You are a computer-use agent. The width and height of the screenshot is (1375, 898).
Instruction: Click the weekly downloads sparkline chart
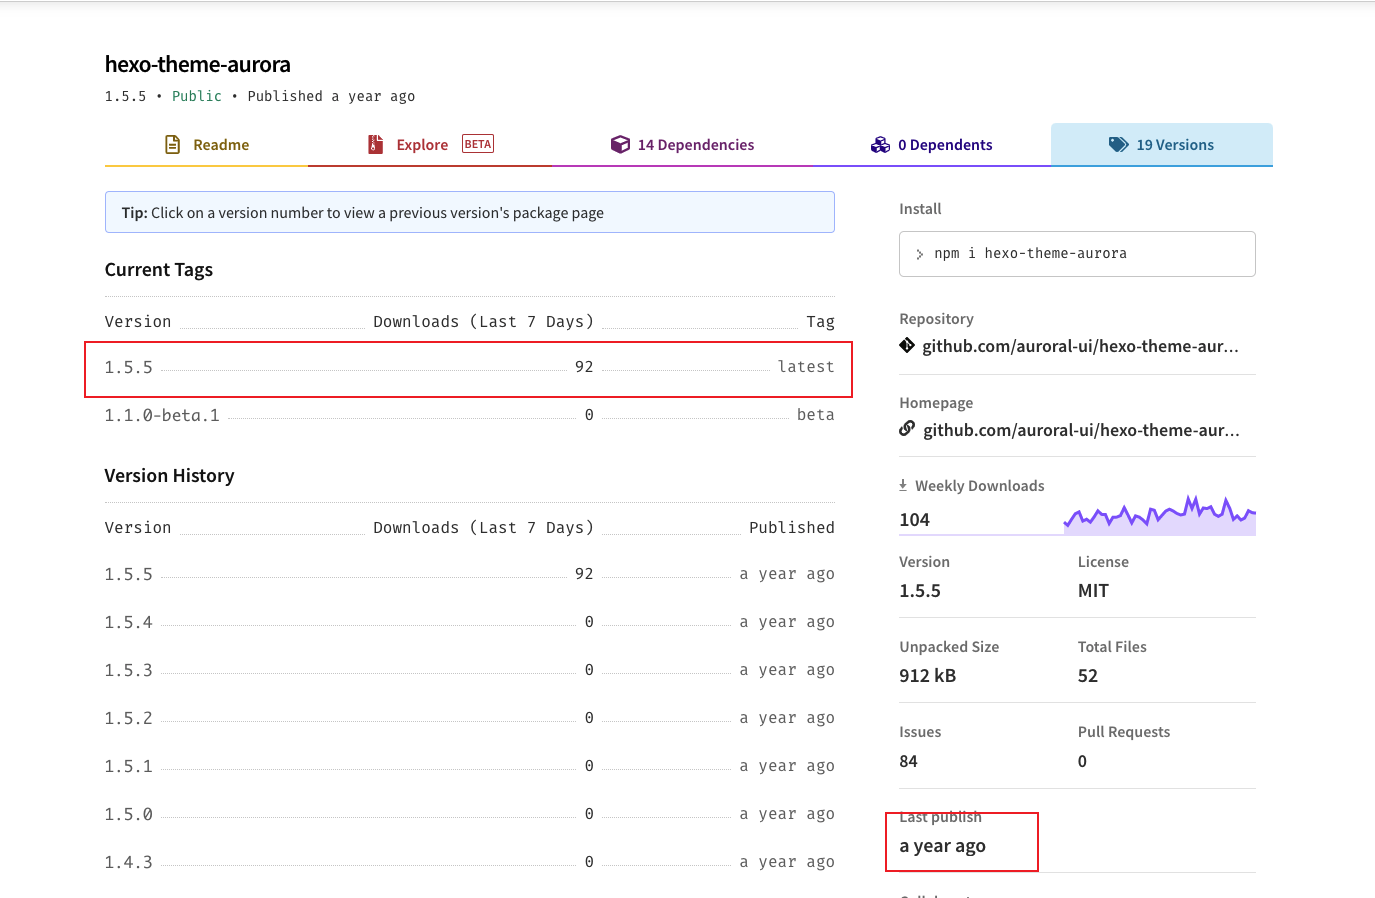tap(1159, 515)
